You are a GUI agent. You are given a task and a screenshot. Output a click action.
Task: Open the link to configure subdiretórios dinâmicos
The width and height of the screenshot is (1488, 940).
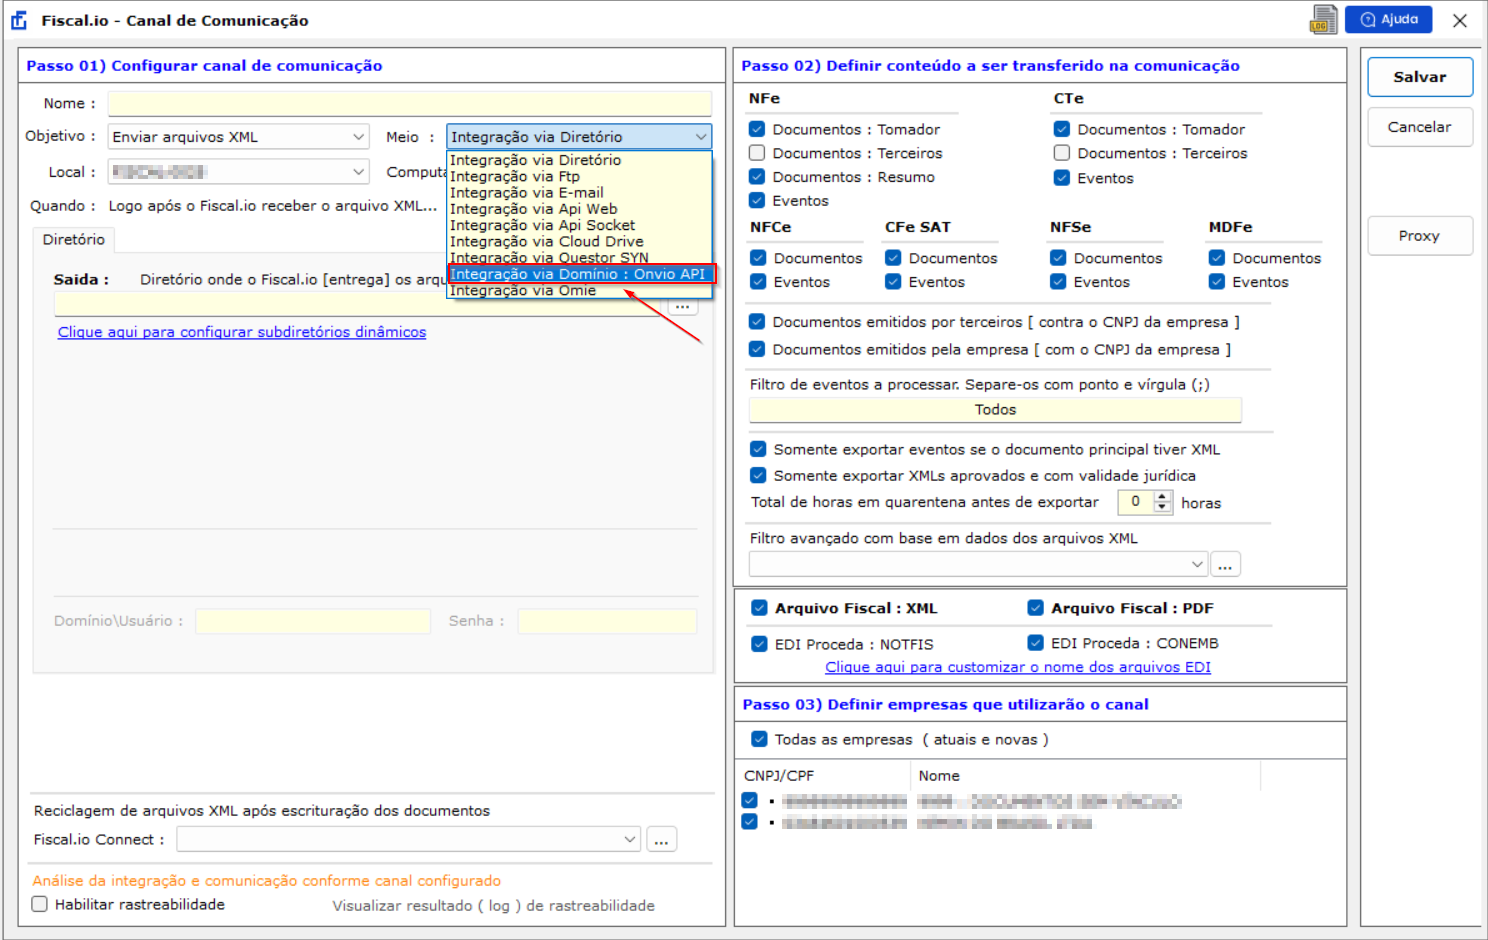(242, 332)
